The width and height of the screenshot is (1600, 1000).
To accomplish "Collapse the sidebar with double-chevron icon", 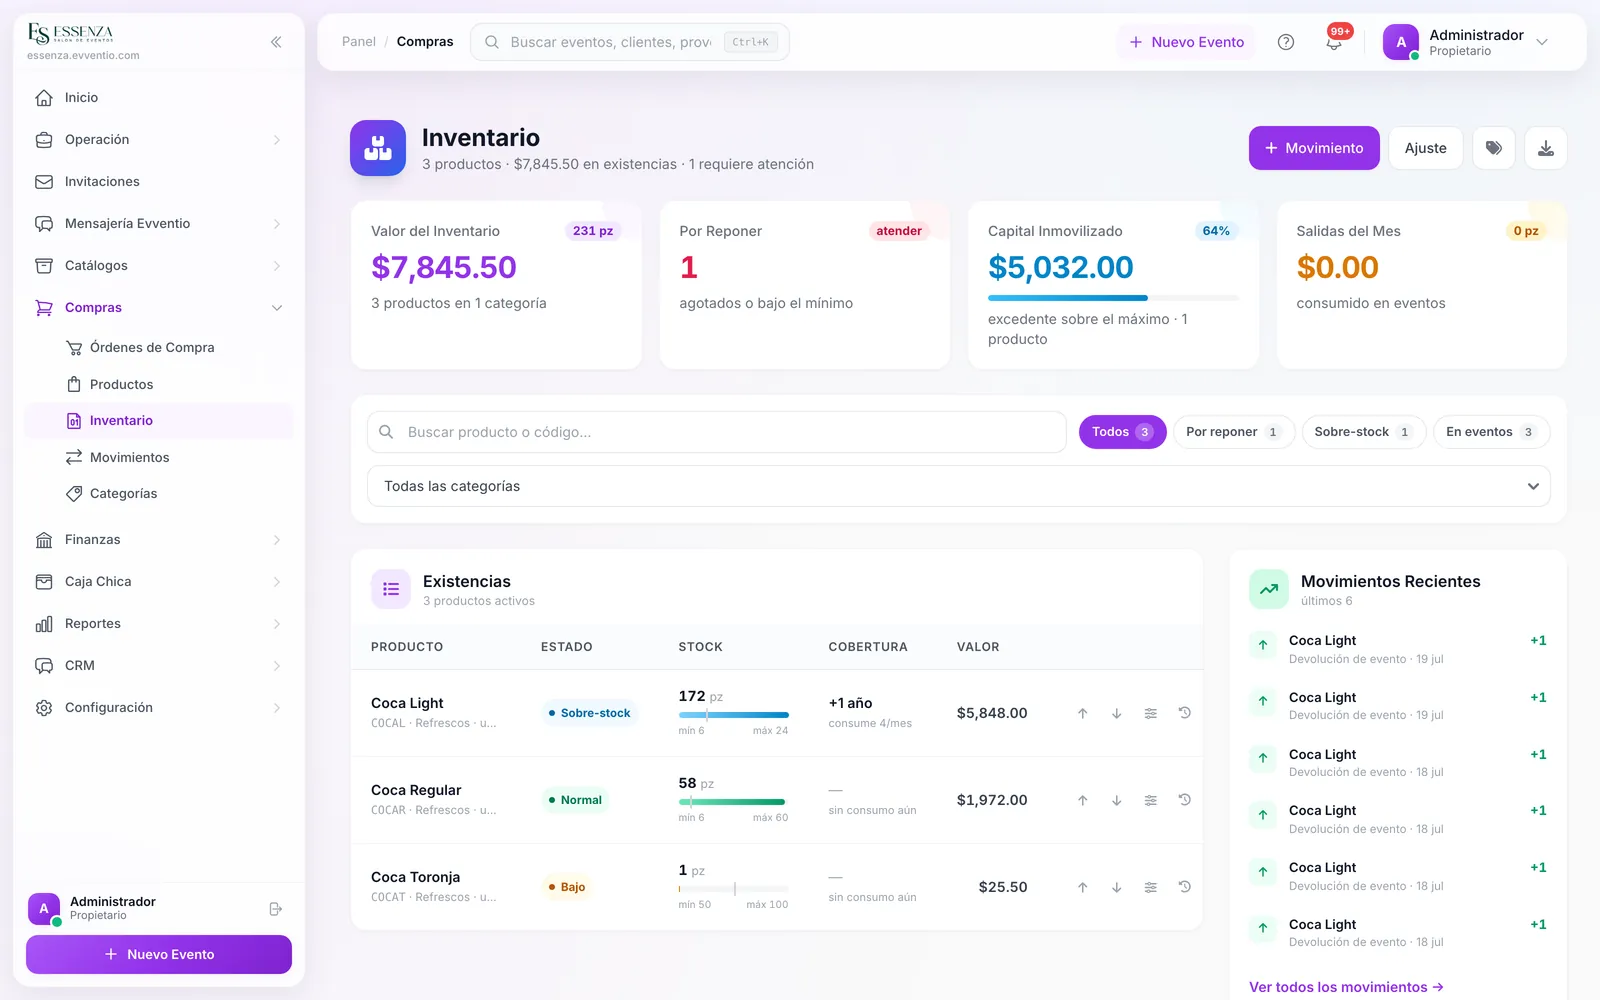I will (276, 42).
